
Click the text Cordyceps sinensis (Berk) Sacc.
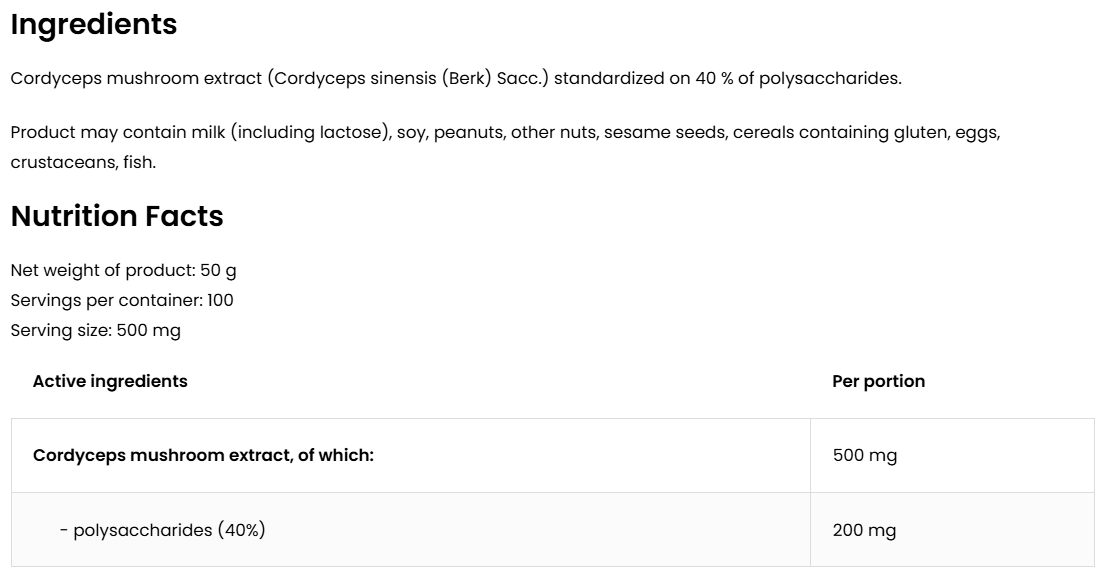click(x=411, y=78)
